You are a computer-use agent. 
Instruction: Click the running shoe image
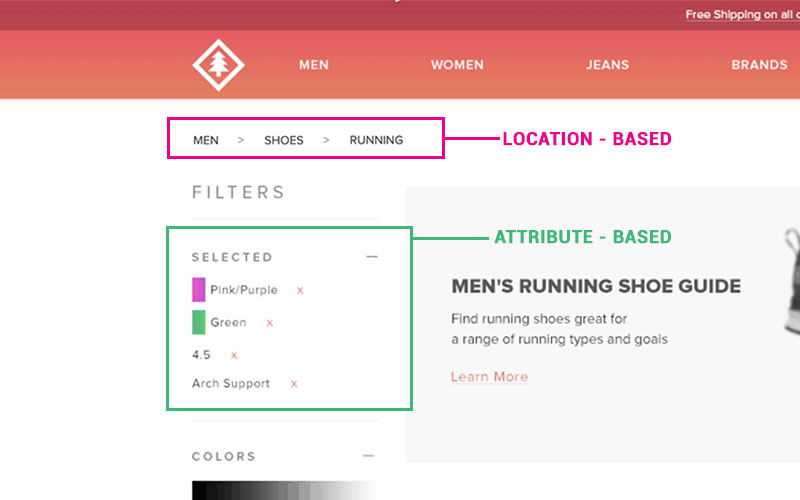click(x=791, y=281)
